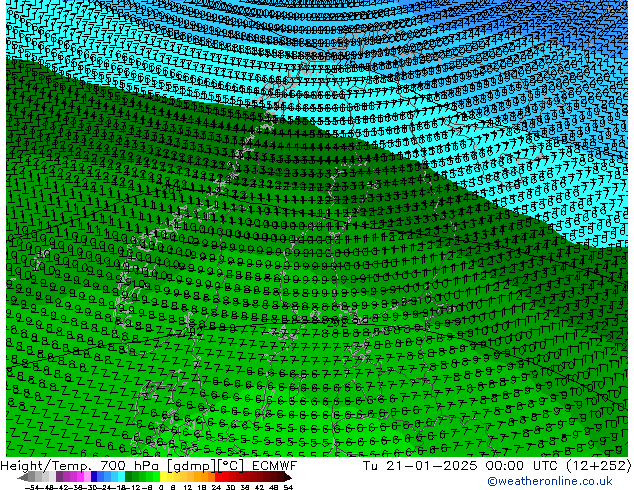Select the dark blue legend swatch
Viewport: 634px width, 490px height.
[x=97, y=478]
